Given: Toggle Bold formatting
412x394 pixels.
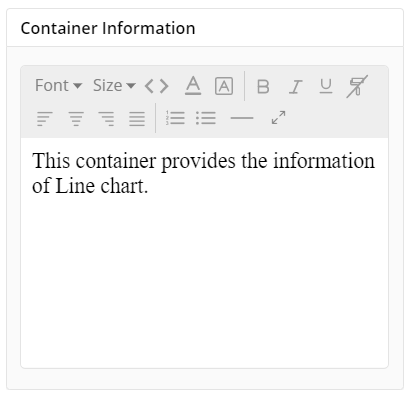Looking at the screenshot, I should tap(263, 87).
